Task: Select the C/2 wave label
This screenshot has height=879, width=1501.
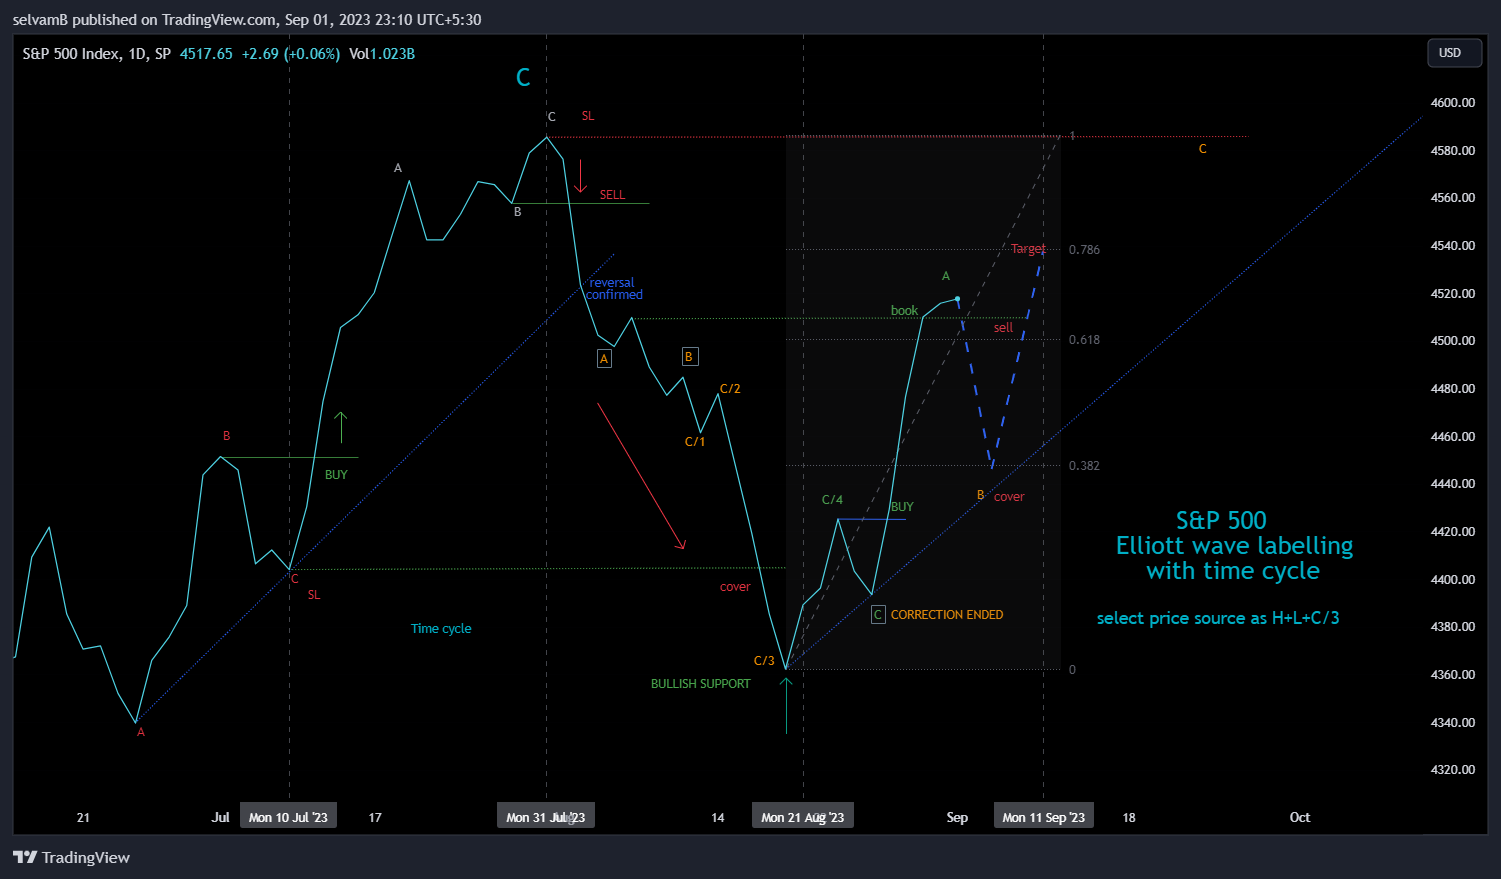Action: click(730, 389)
